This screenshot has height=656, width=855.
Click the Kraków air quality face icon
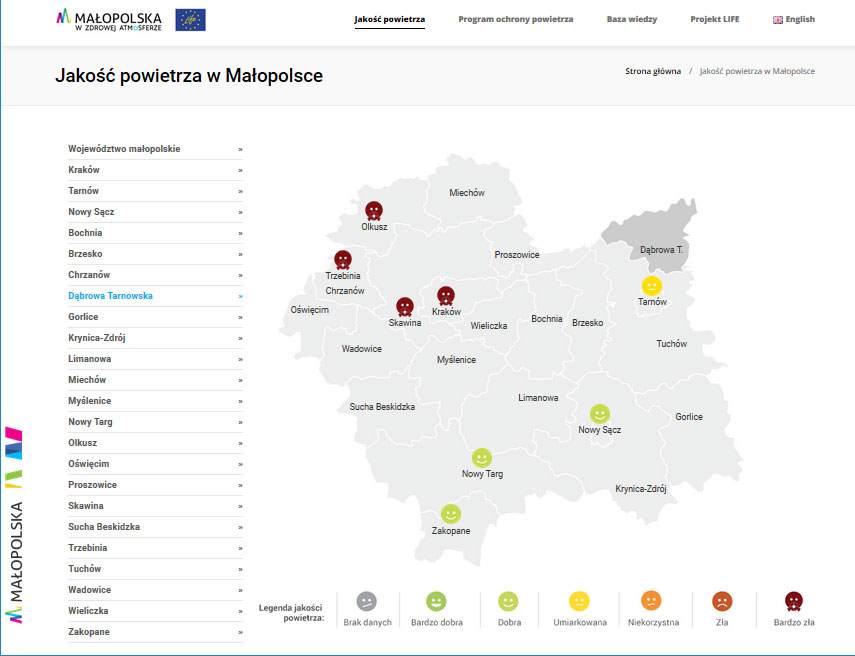point(446,295)
